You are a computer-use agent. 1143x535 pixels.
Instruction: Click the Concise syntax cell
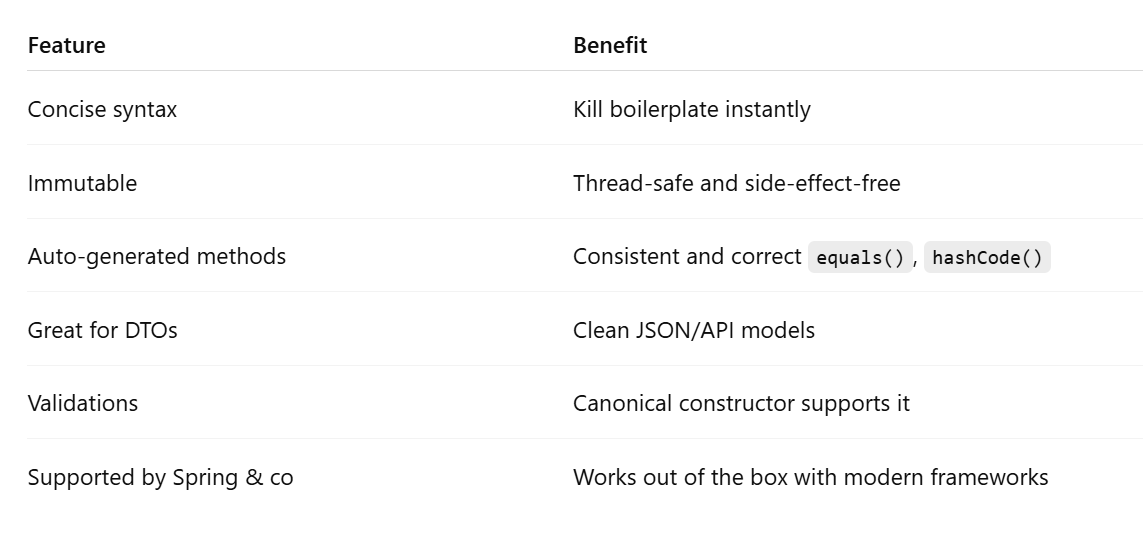tap(102, 109)
